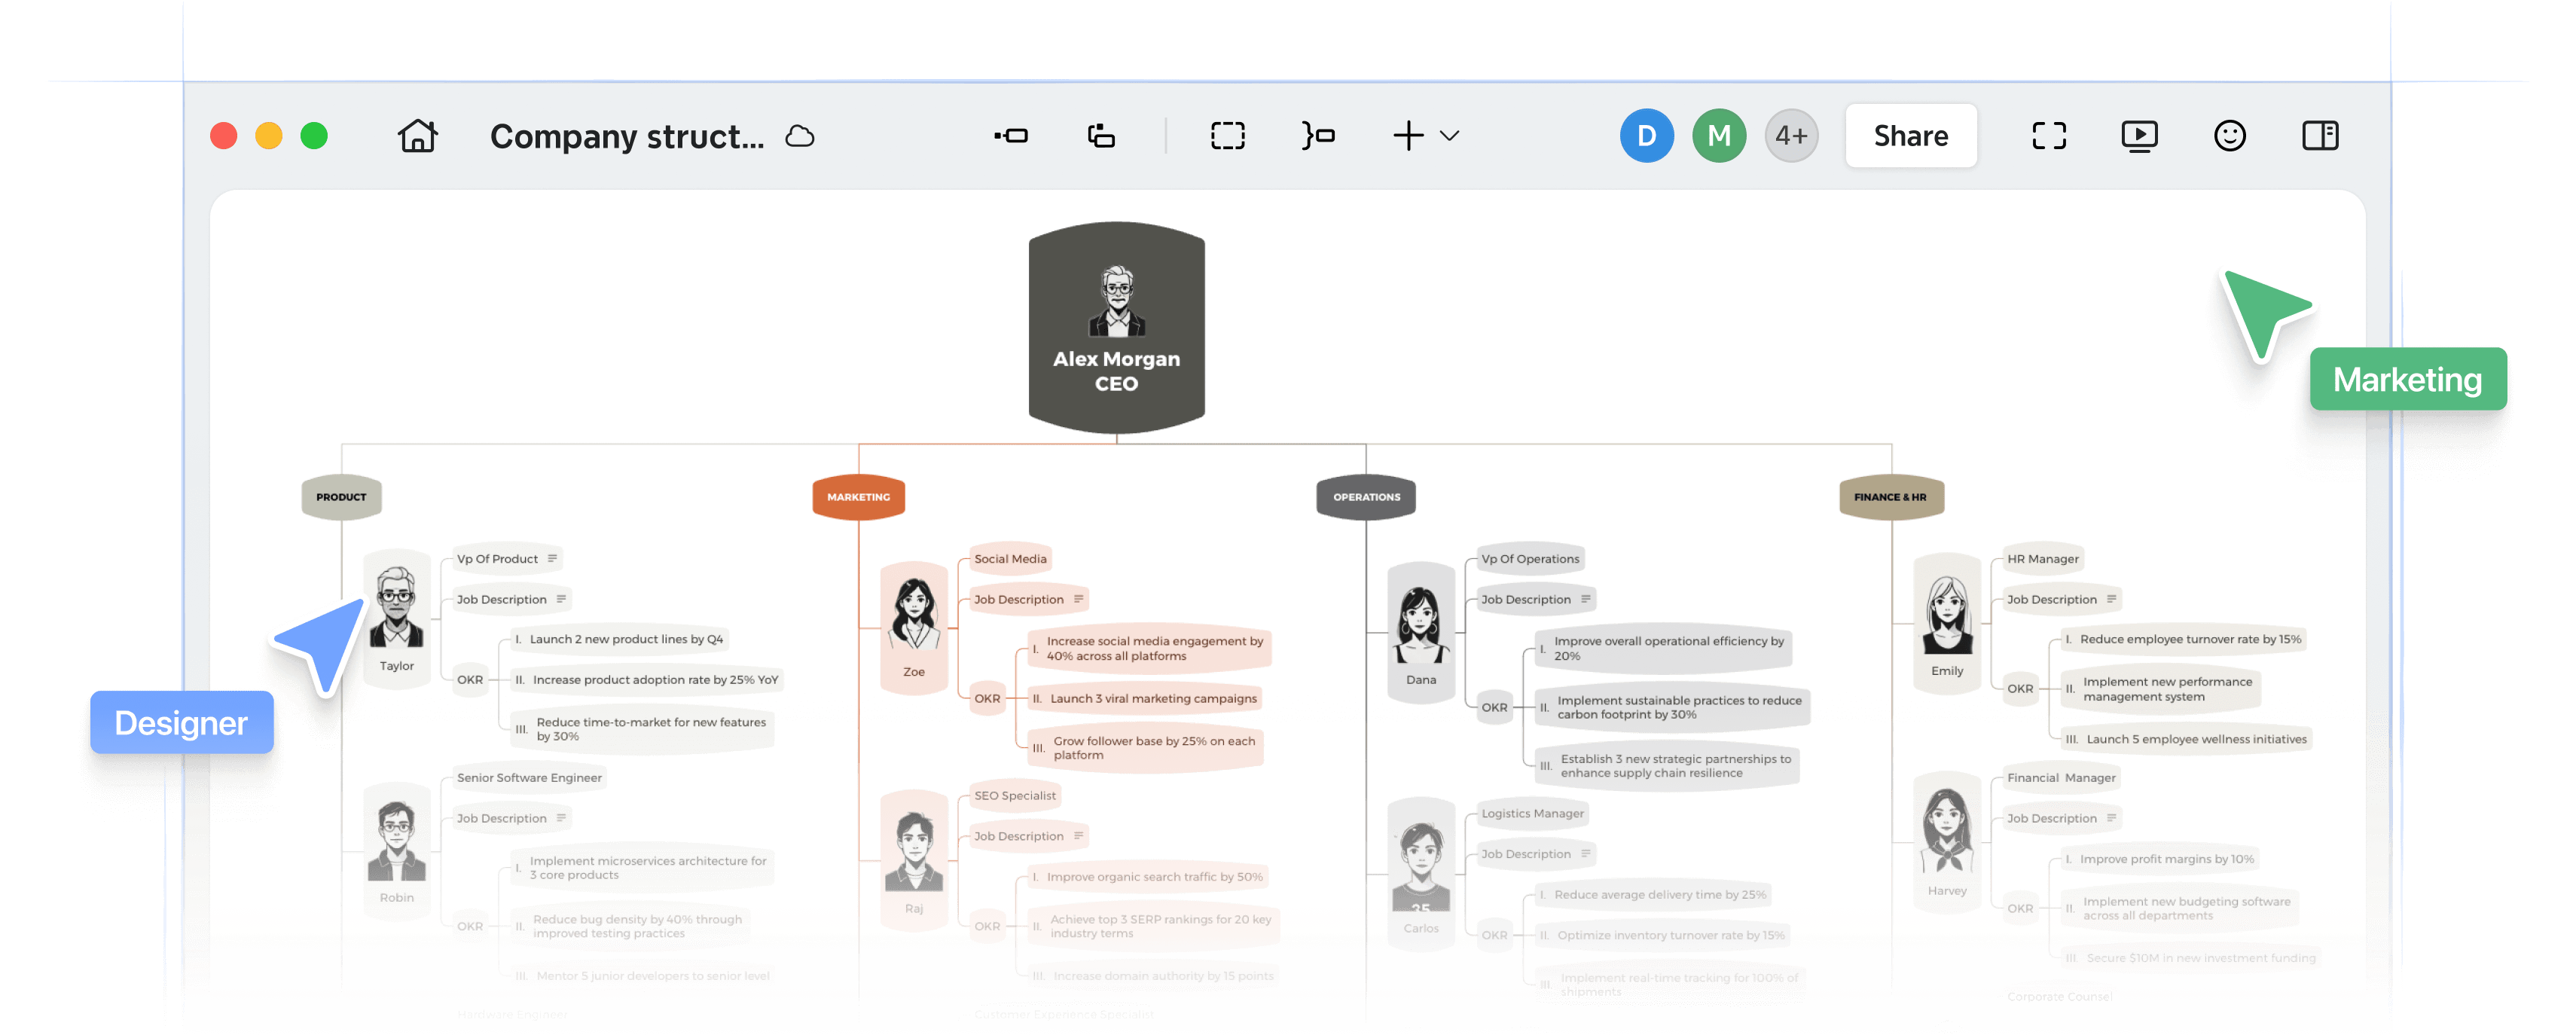Select the Marketing branch label
The image size is (2576, 1035).
858,497
